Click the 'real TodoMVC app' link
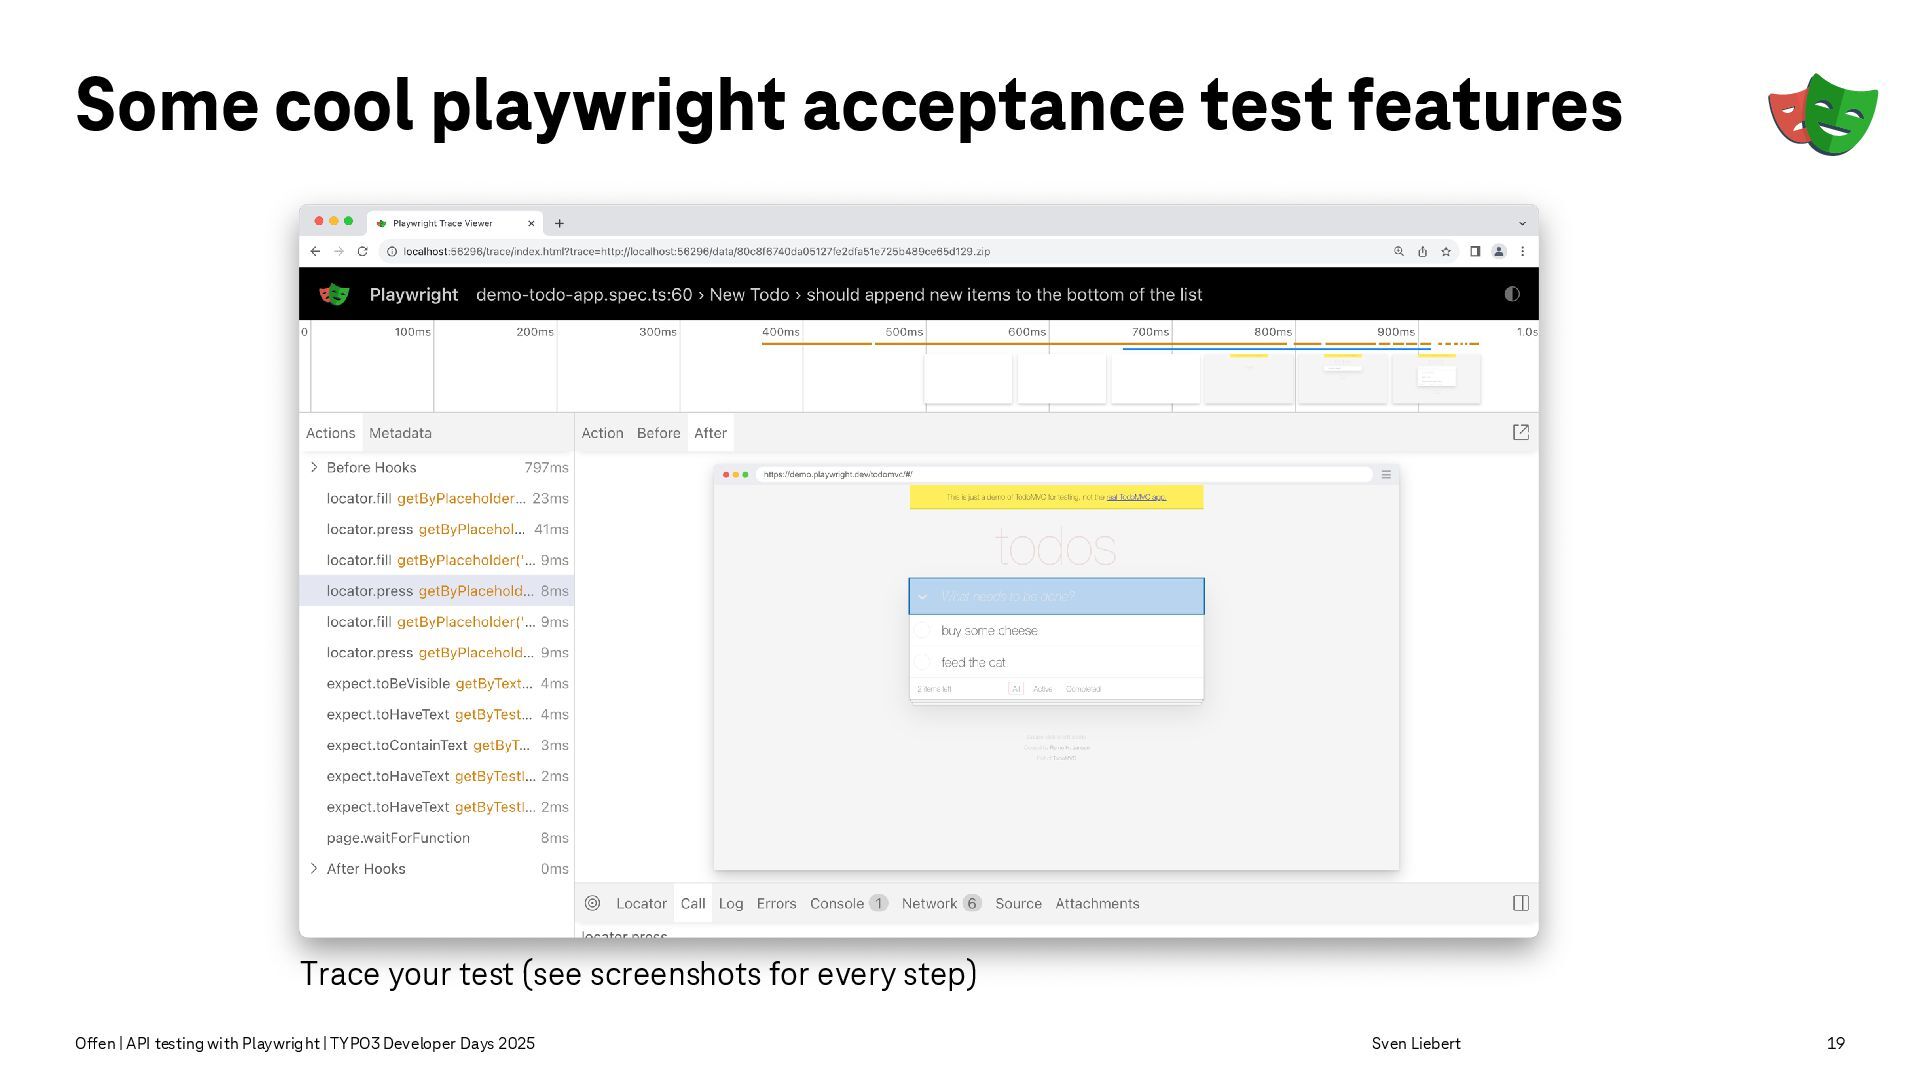Viewport: 1920px width, 1080px height. point(1136,497)
